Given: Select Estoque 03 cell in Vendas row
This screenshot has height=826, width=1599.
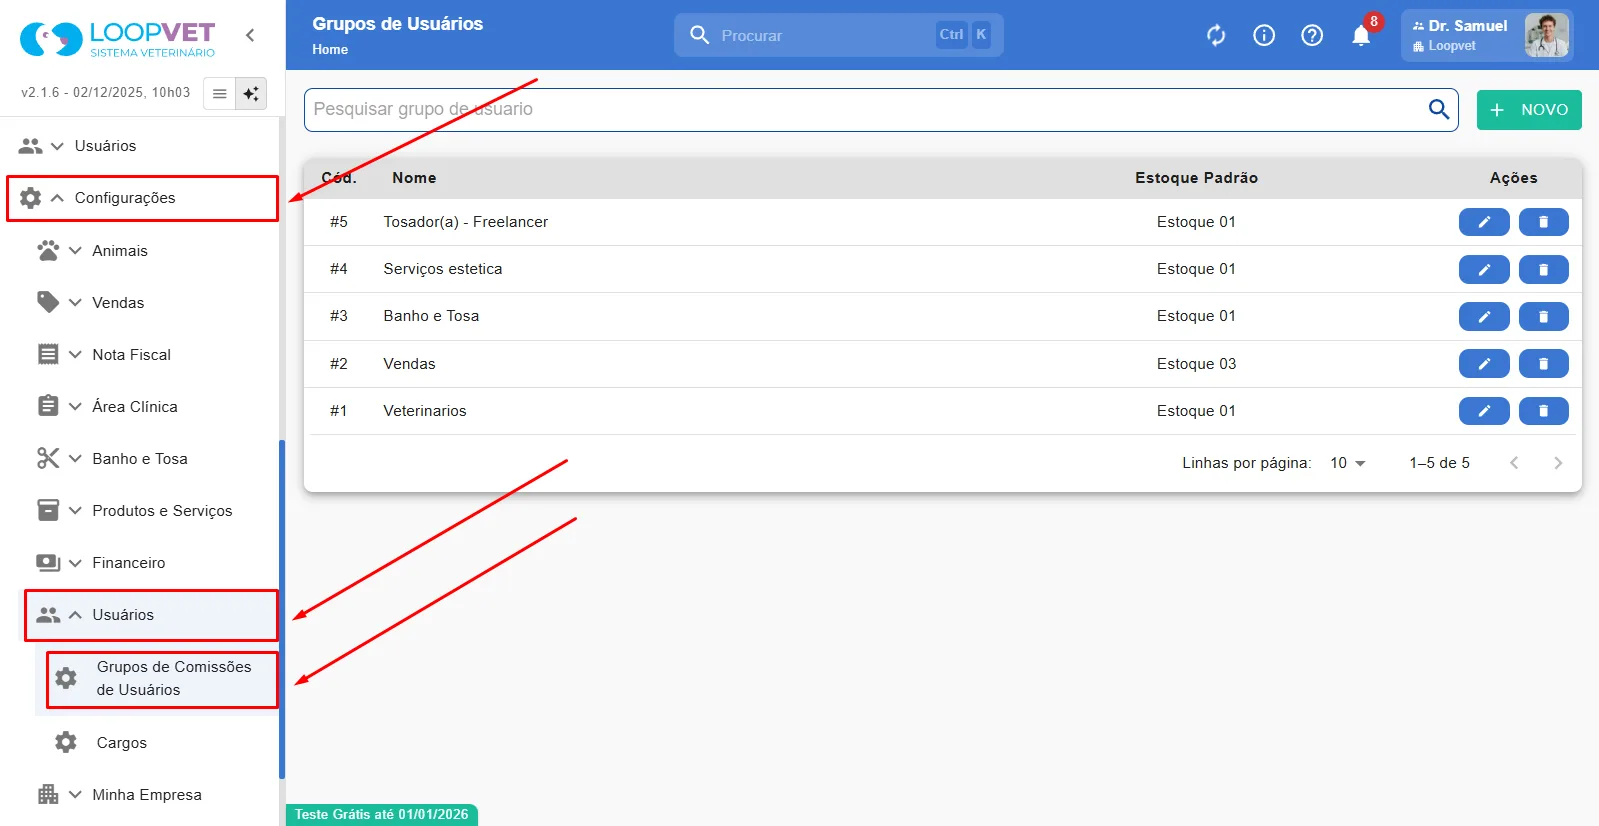Looking at the screenshot, I should 1196,364.
